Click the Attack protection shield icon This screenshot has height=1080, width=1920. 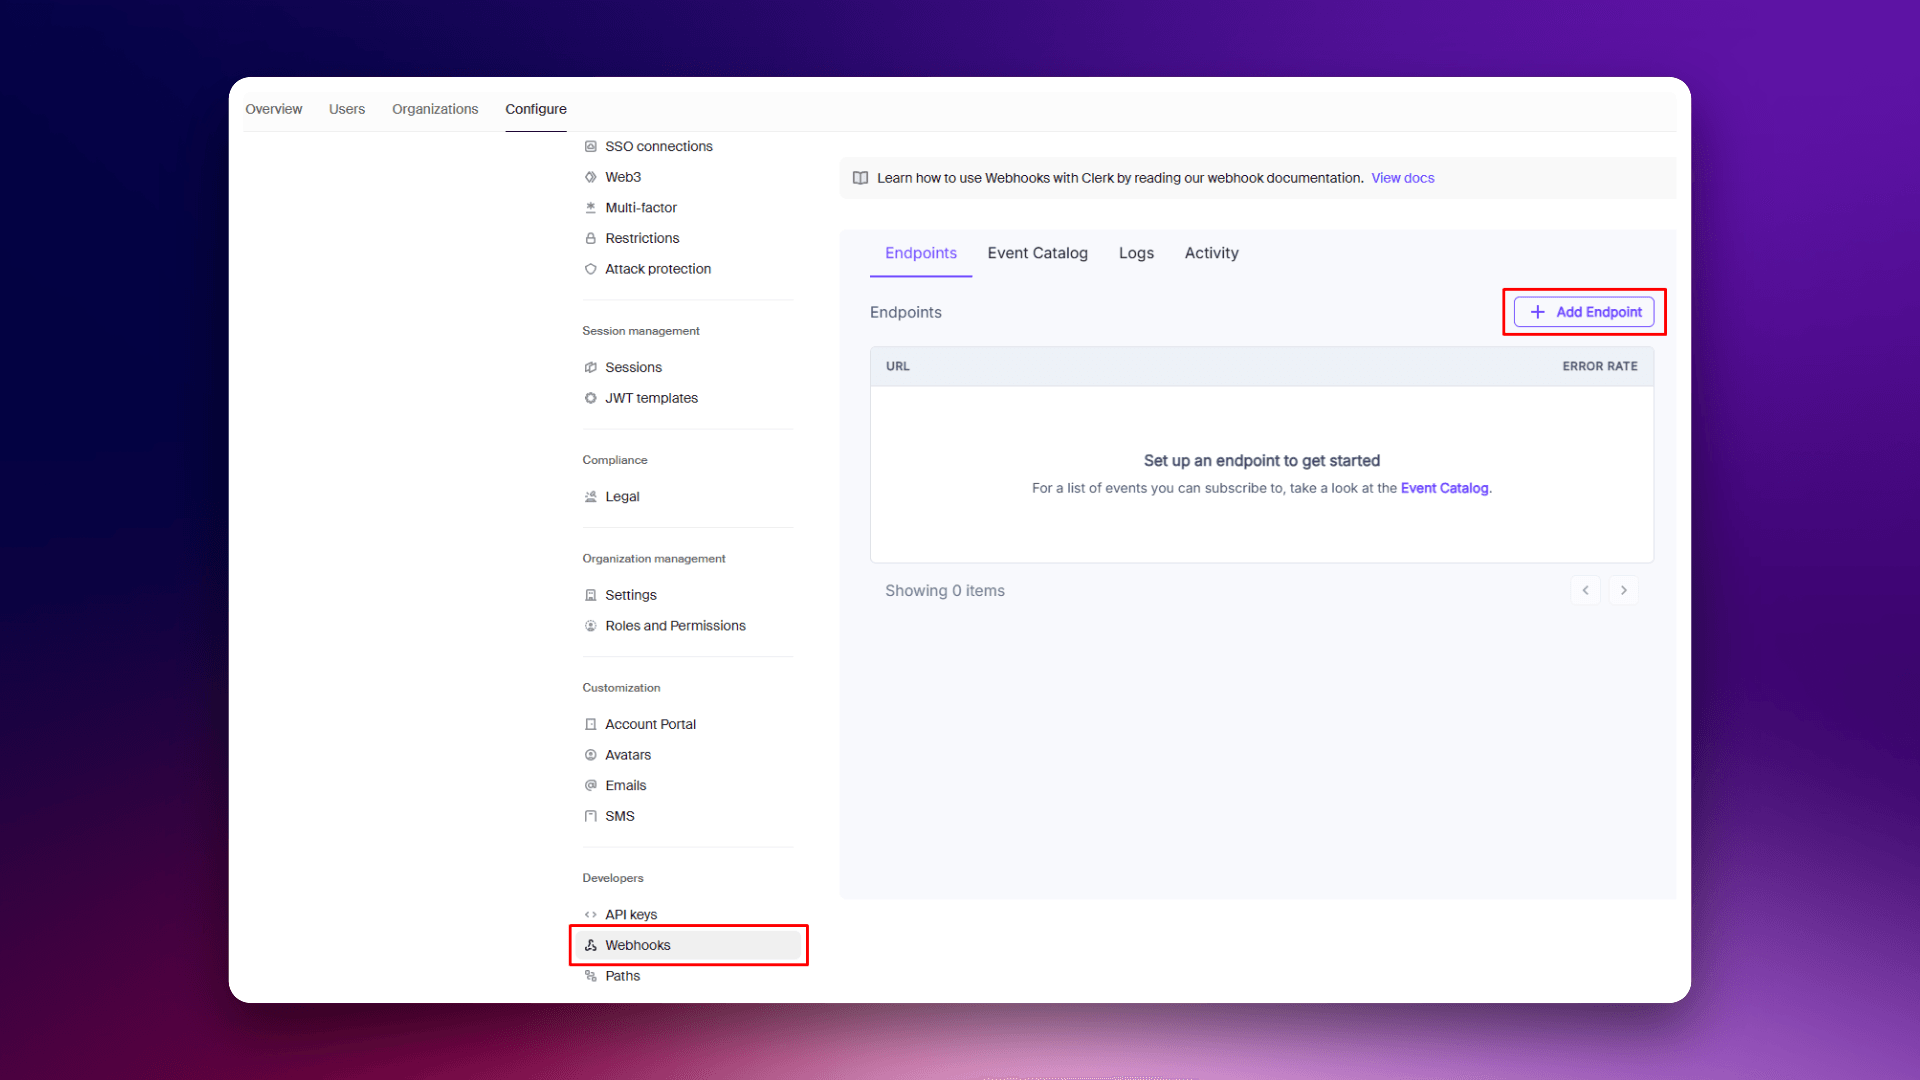pos(591,269)
